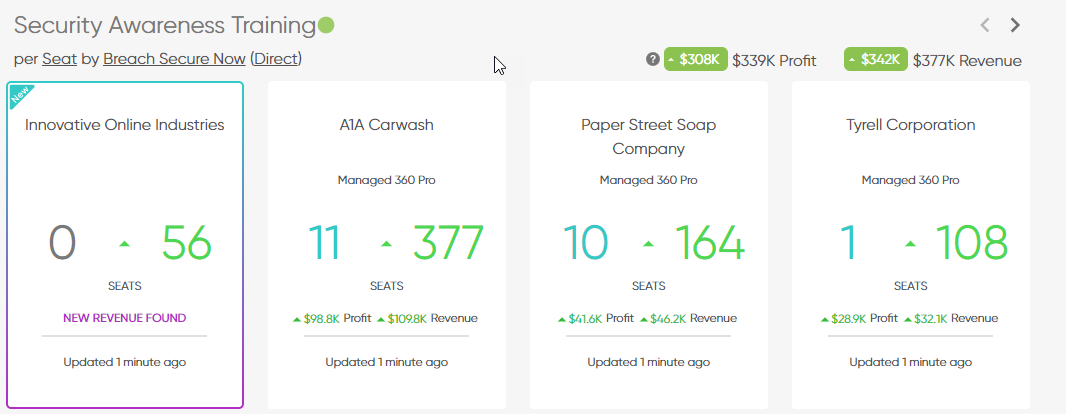The width and height of the screenshot is (1066, 414).
Task: Click the next arrow chevron
Action: click(x=1015, y=25)
